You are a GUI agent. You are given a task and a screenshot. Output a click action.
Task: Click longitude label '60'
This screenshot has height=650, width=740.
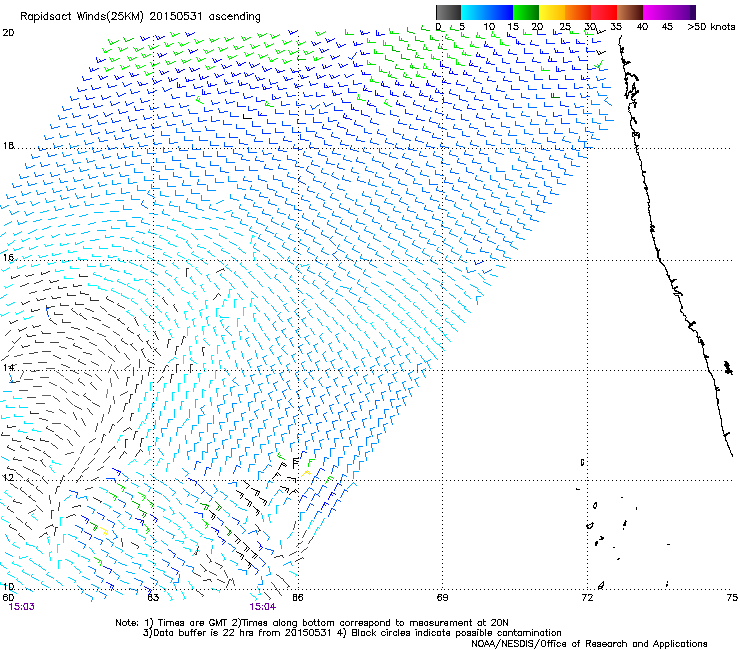(x=8, y=598)
